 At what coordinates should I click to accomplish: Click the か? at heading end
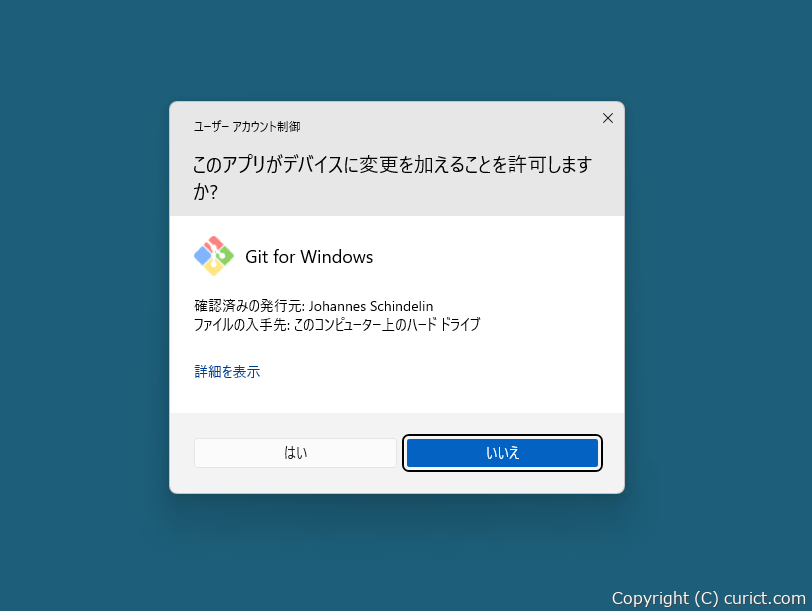pos(206,192)
